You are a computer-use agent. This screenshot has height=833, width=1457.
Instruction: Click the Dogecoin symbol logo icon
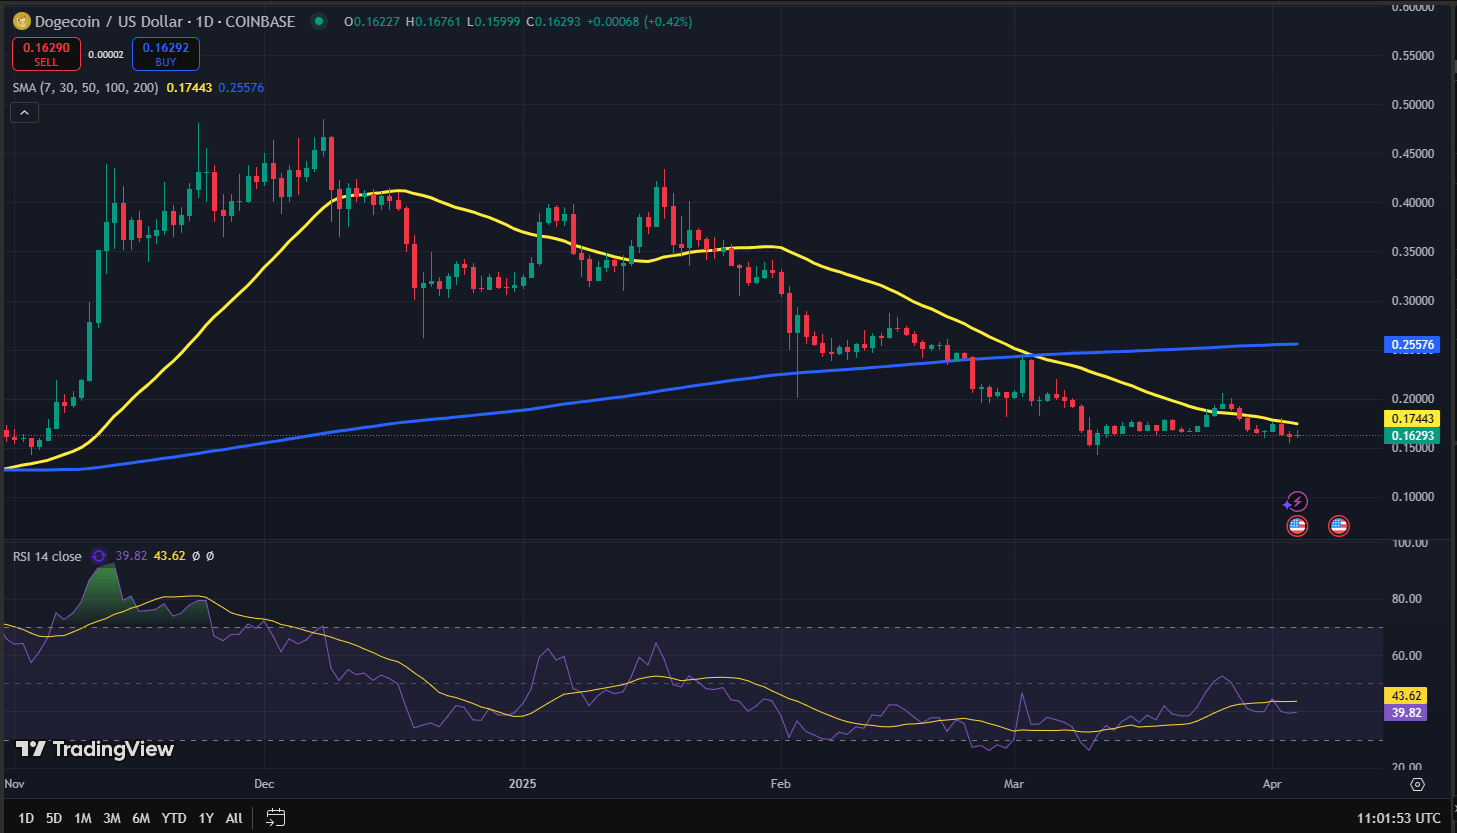21,21
